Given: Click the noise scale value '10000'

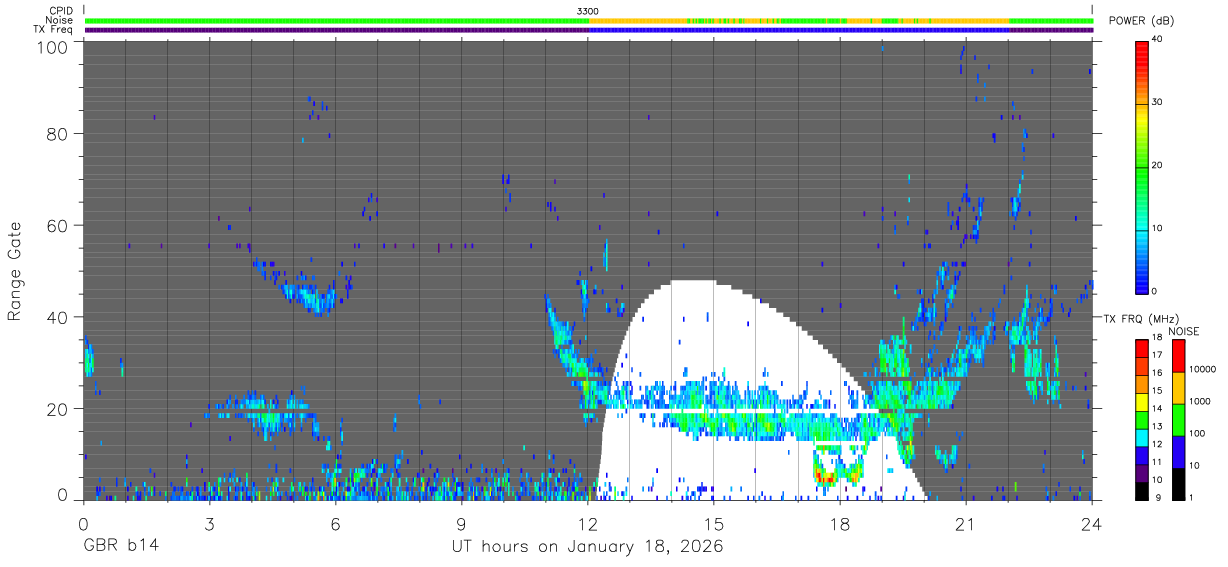Looking at the screenshot, I should coord(1203,369).
